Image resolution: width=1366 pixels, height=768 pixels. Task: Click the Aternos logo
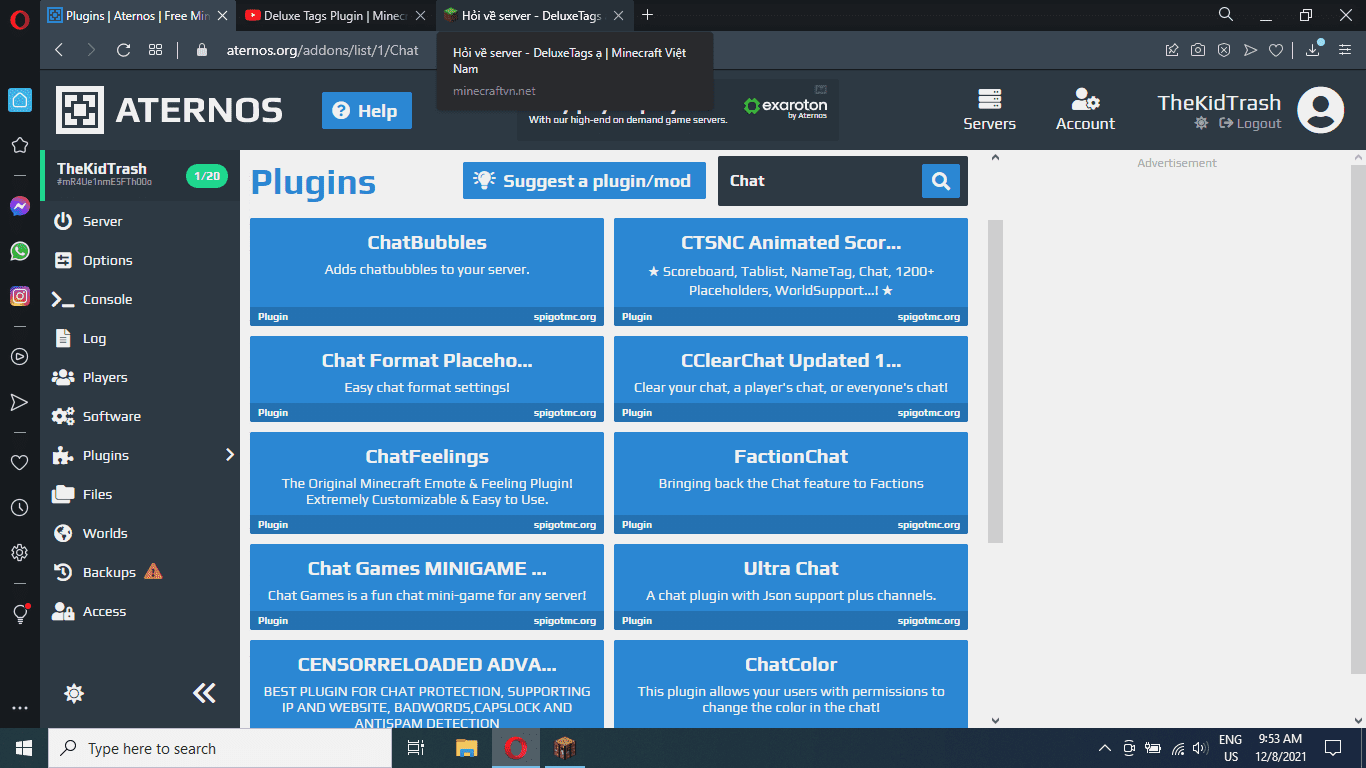click(169, 110)
